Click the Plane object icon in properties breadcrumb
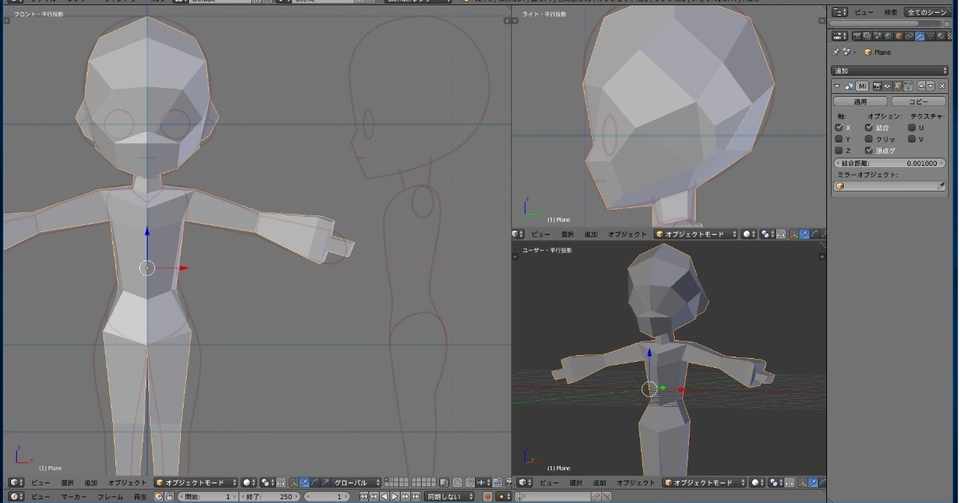 pyautogui.click(x=868, y=52)
